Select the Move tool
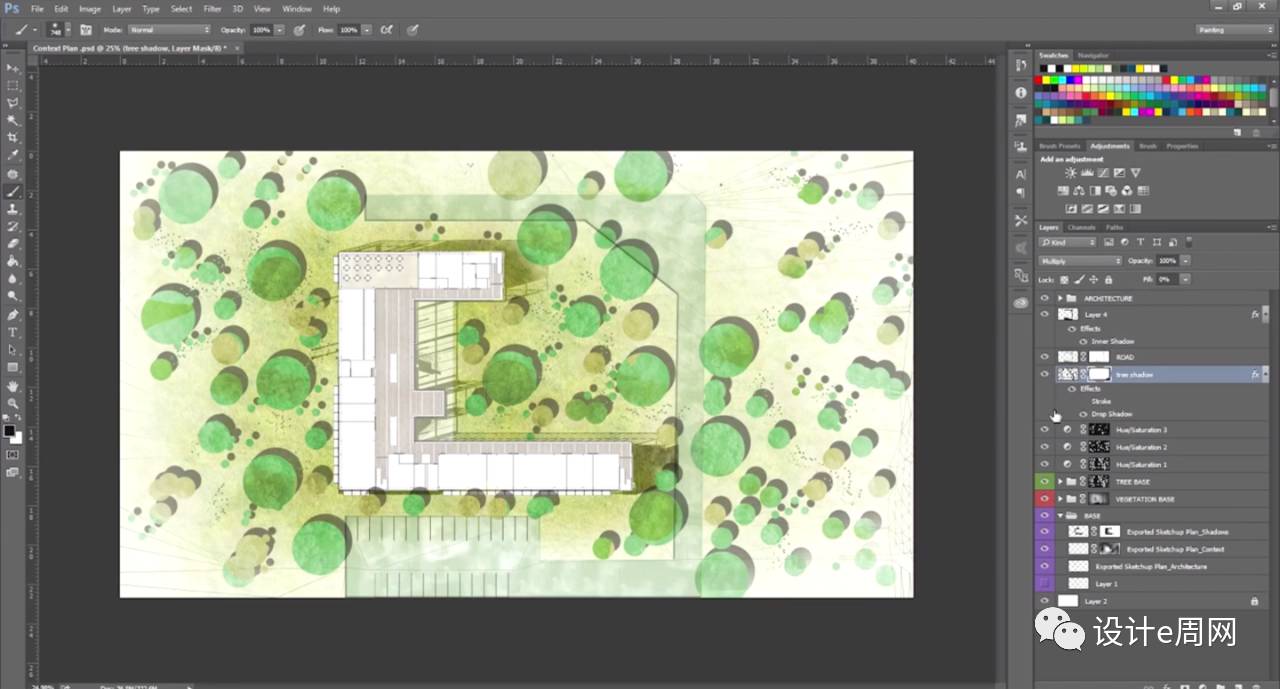The height and width of the screenshot is (689, 1280). [13, 67]
